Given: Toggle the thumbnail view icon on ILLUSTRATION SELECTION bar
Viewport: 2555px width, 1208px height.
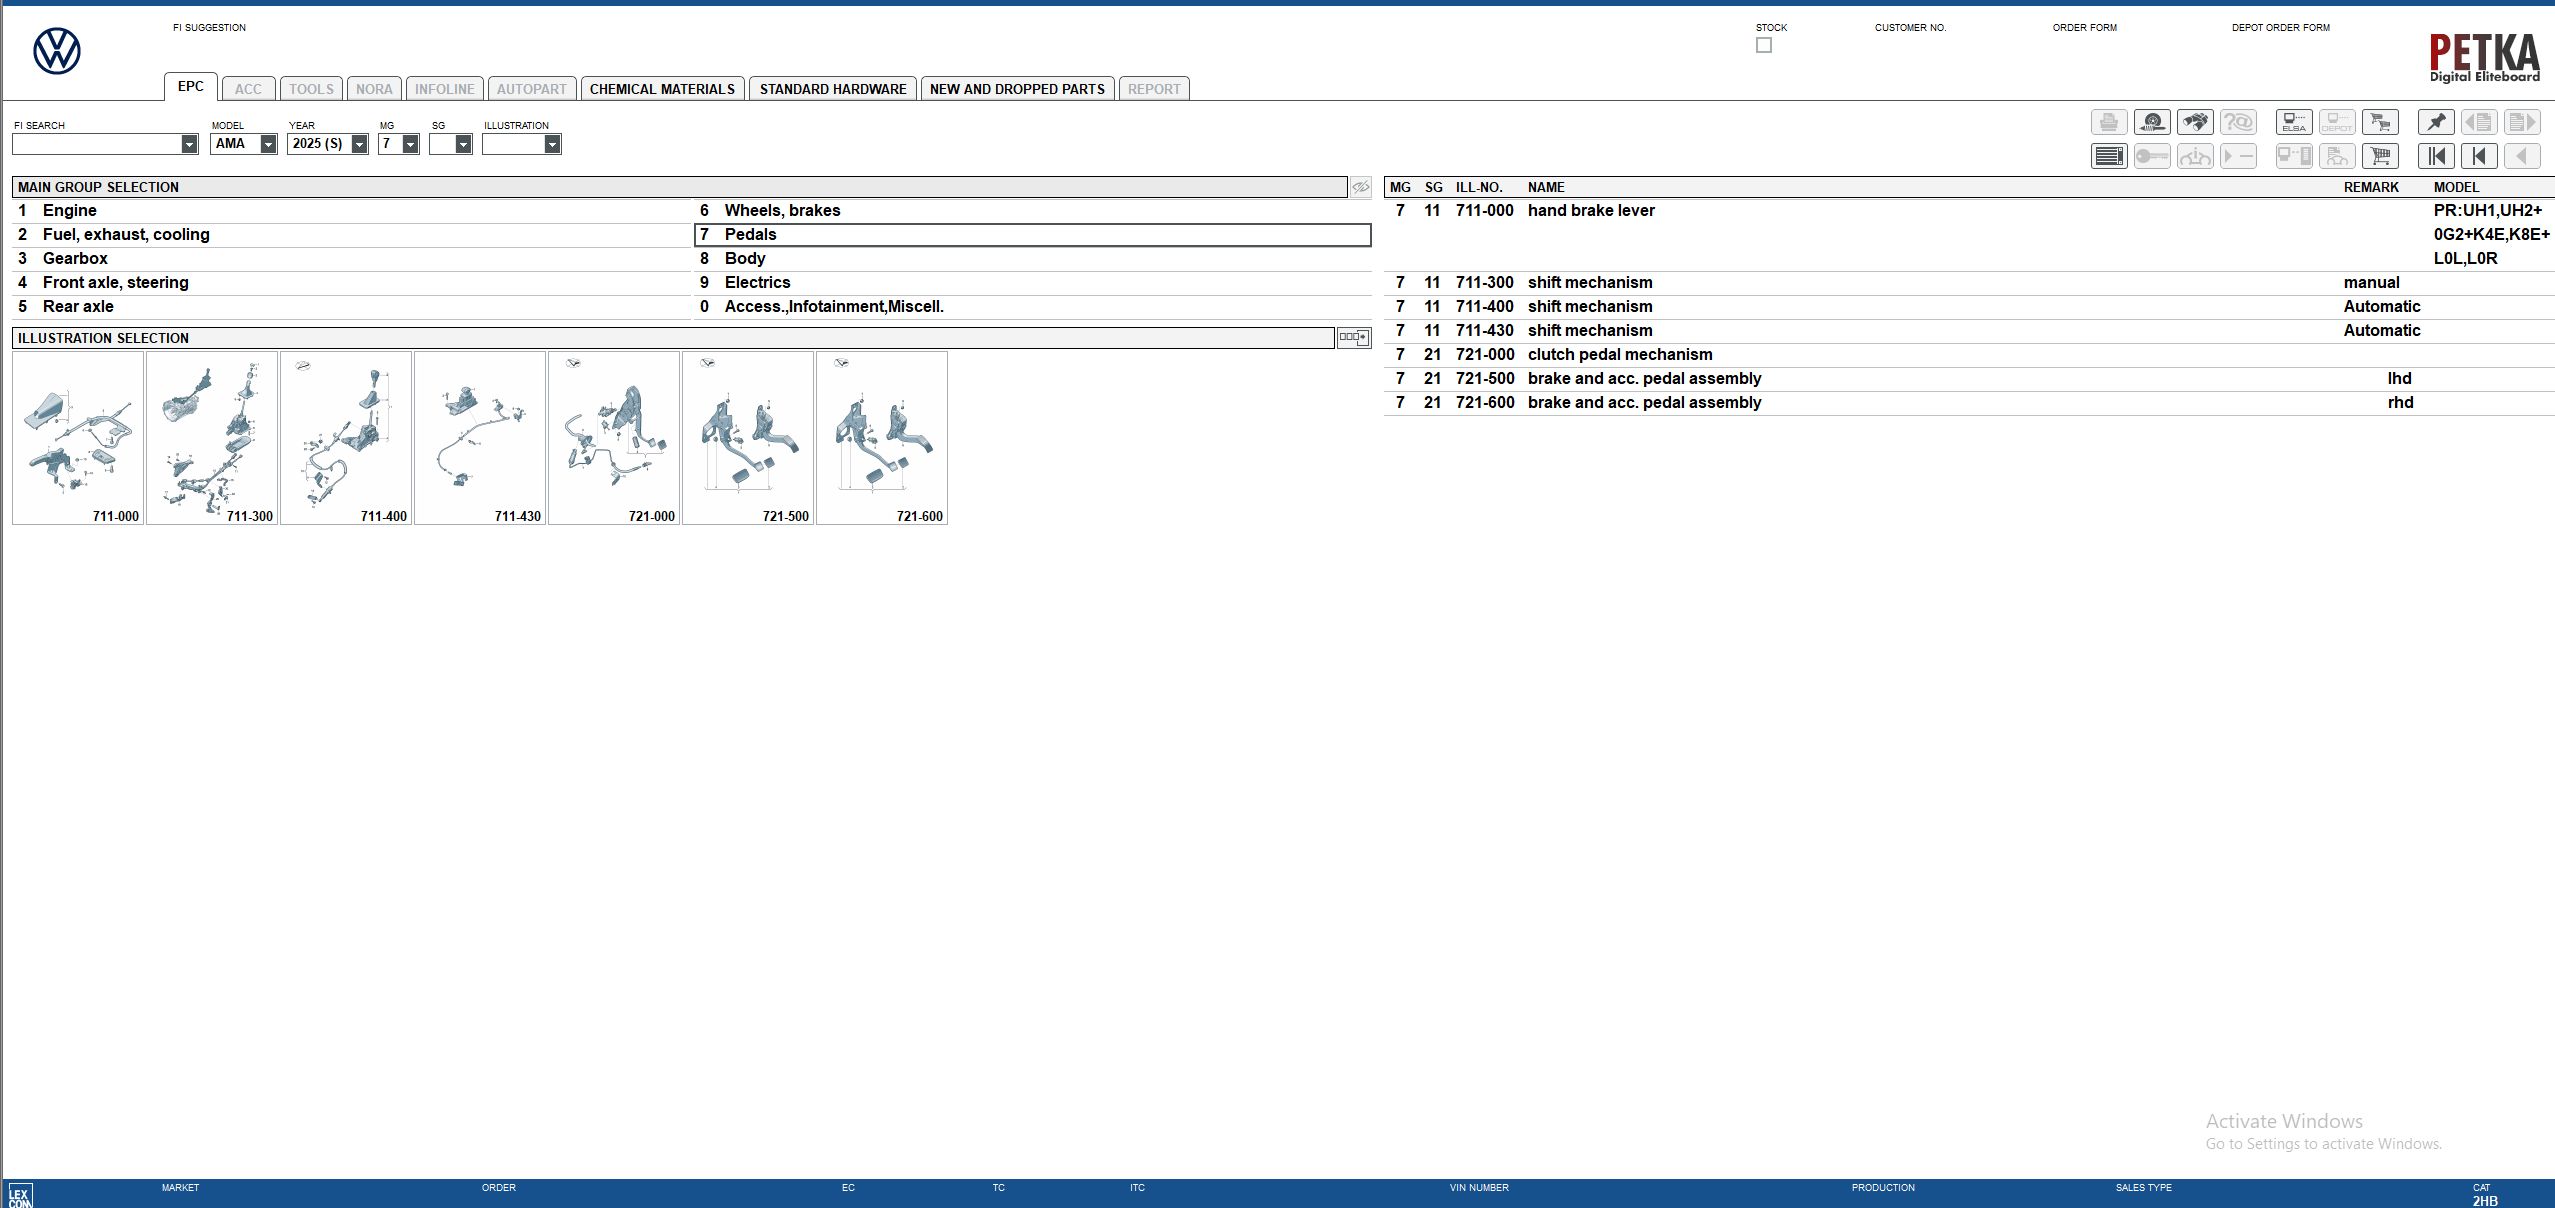Looking at the screenshot, I should [x=1353, y=338].
